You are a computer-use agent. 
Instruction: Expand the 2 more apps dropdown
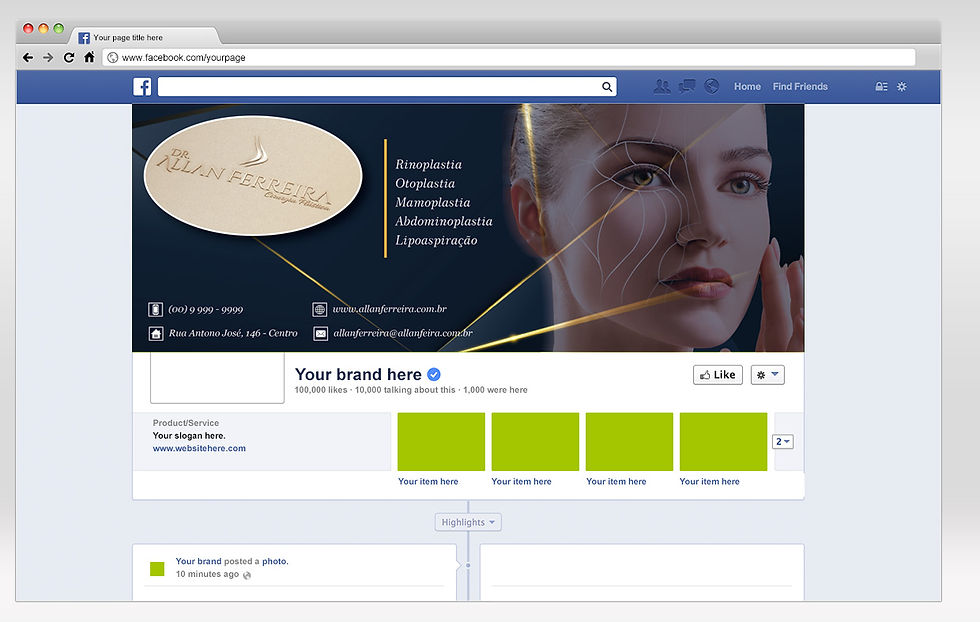tap(782, 441)
